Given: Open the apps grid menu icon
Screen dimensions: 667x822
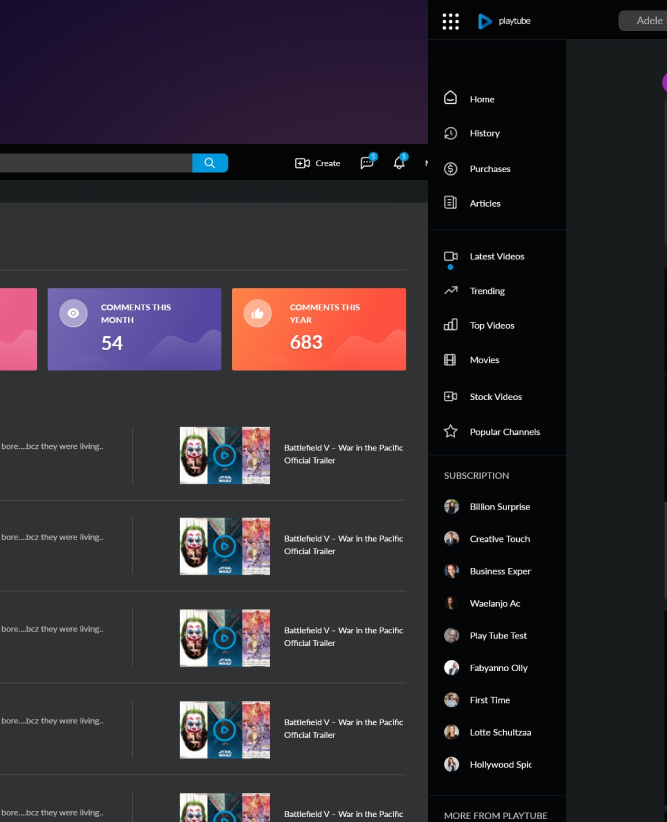Looking at the screenshot, I should pos(450,21).
